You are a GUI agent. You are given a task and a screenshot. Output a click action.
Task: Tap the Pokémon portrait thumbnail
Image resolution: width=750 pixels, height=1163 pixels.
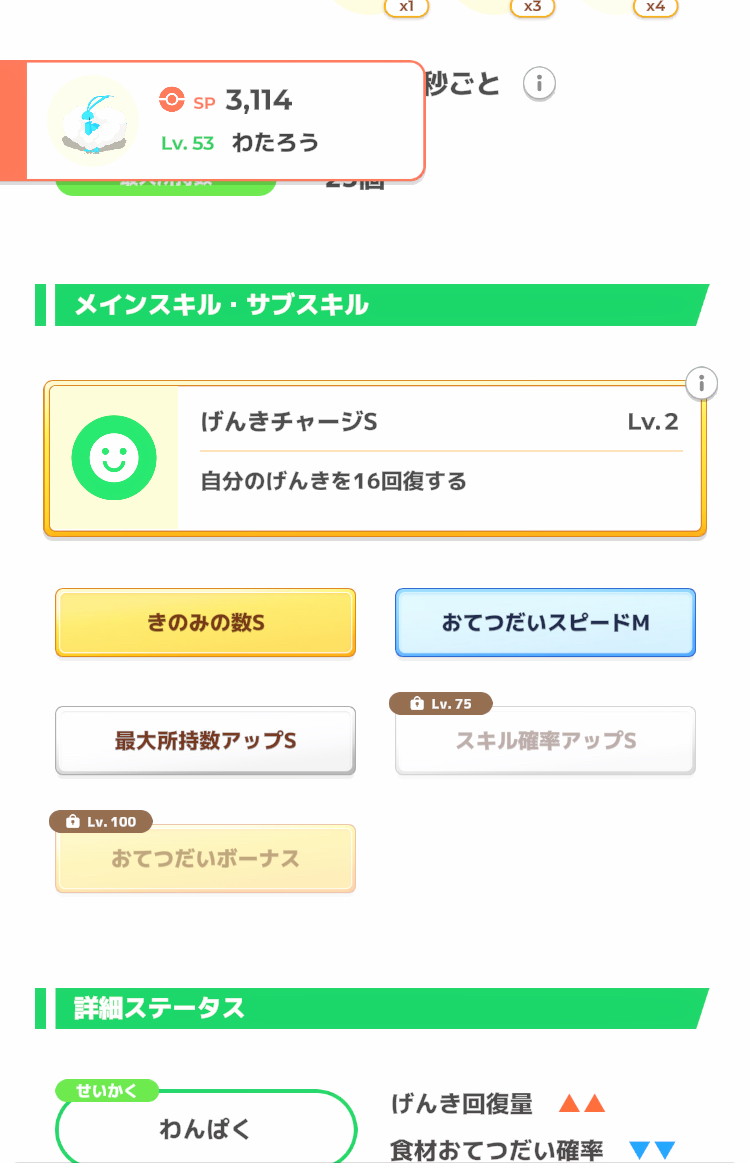[93, 121]
